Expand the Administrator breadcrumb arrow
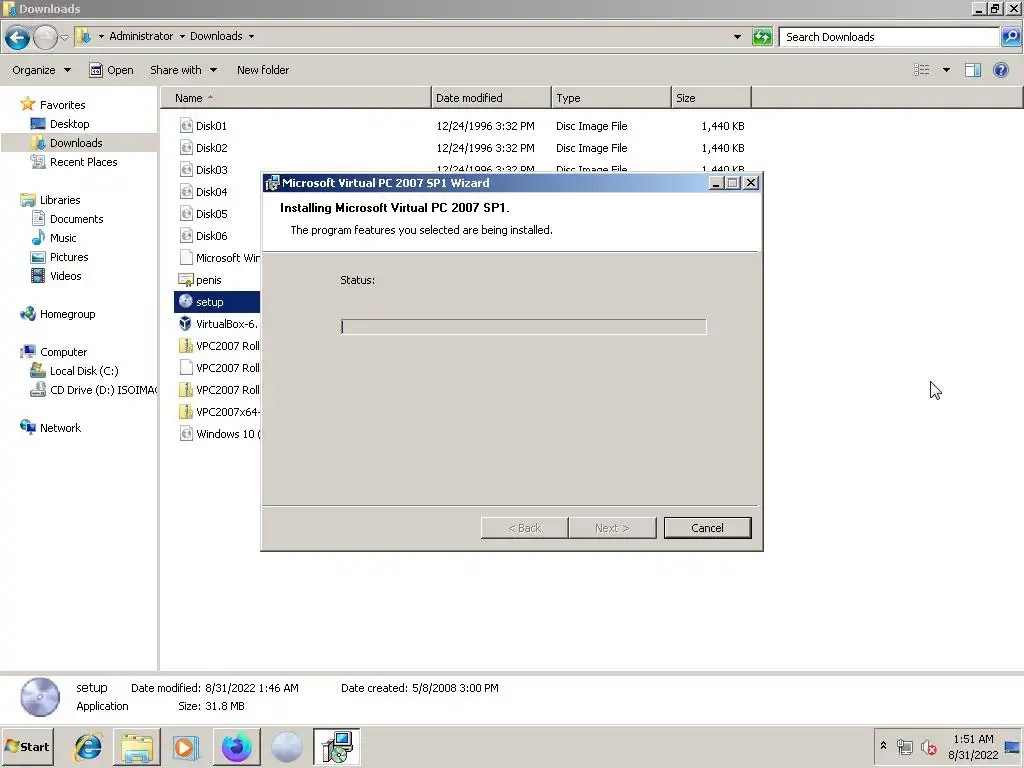Viewport: 1024px width, 768px height. [x=182, y=37]
